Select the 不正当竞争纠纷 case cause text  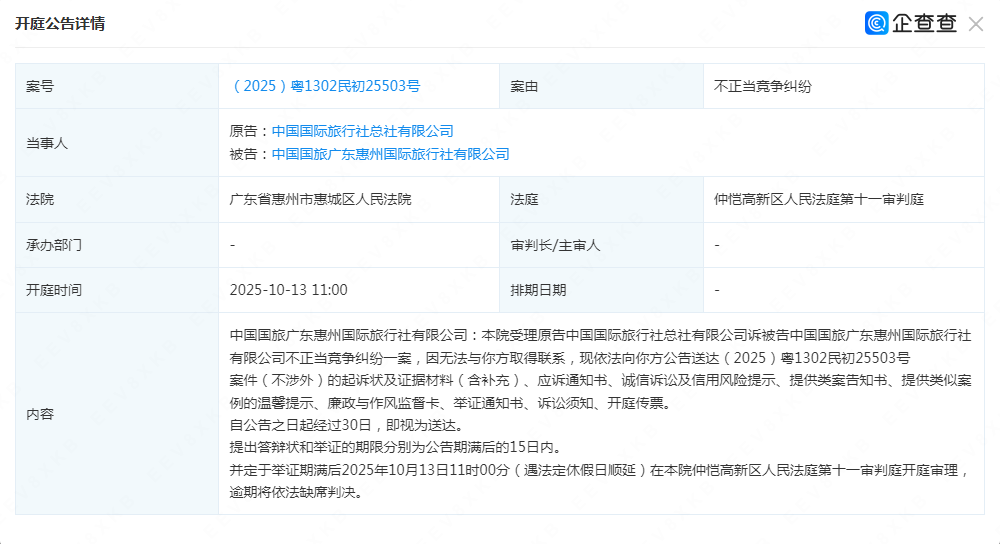coord(762,86)
